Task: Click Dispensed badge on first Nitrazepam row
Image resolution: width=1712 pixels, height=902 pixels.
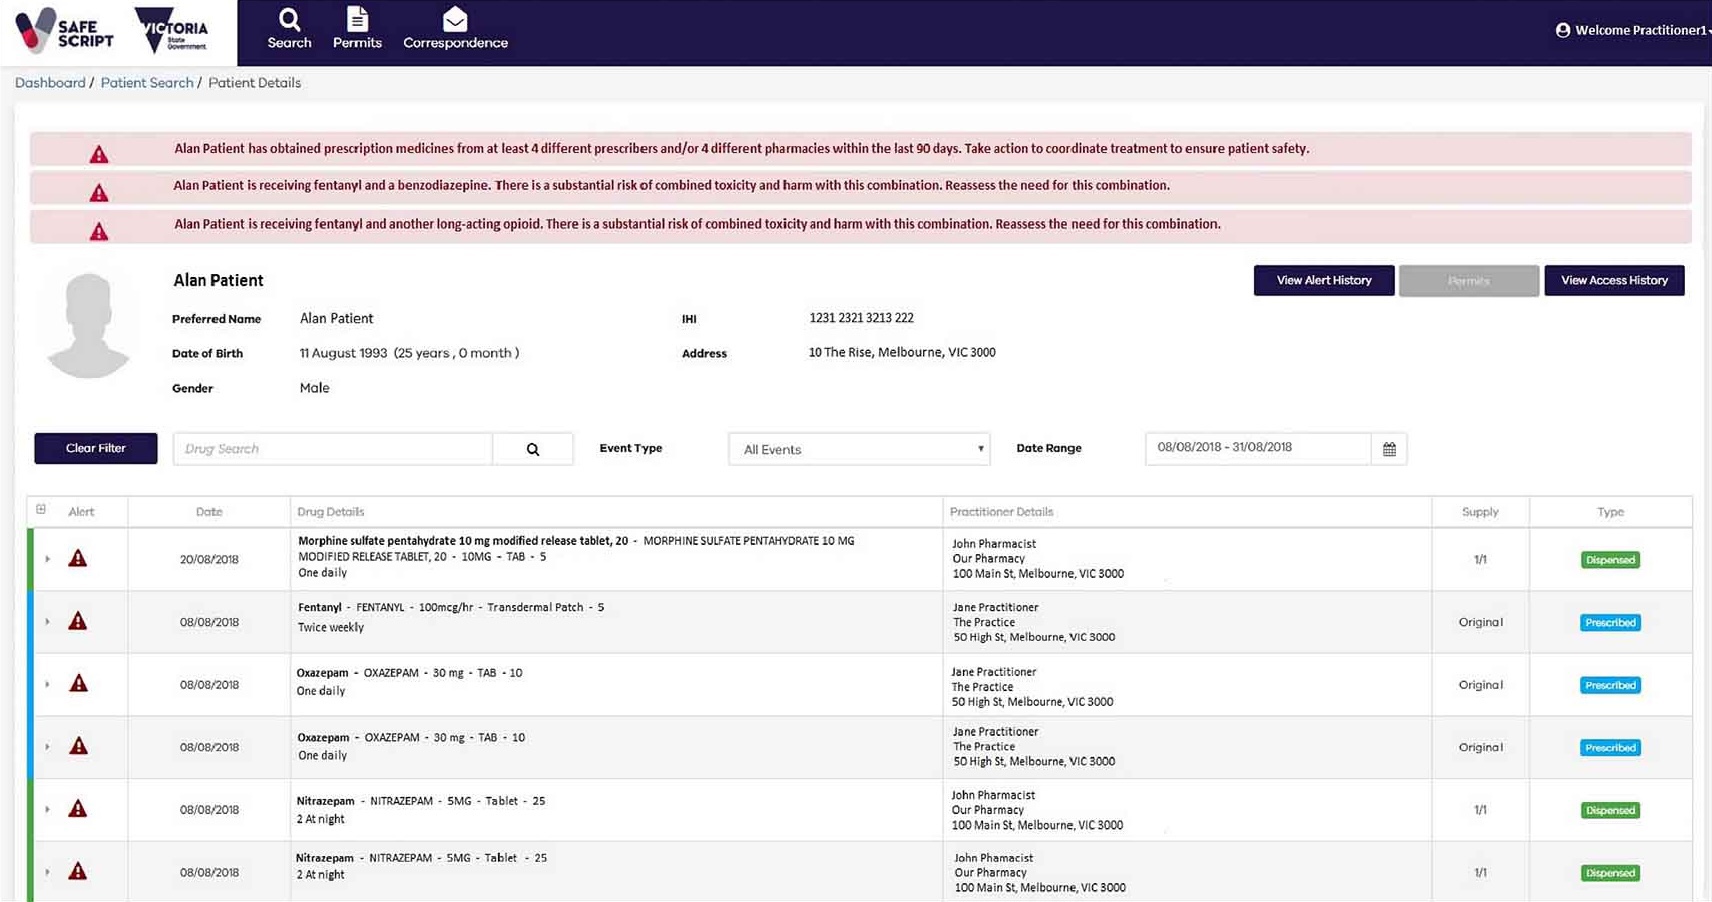Action: 1610,810
